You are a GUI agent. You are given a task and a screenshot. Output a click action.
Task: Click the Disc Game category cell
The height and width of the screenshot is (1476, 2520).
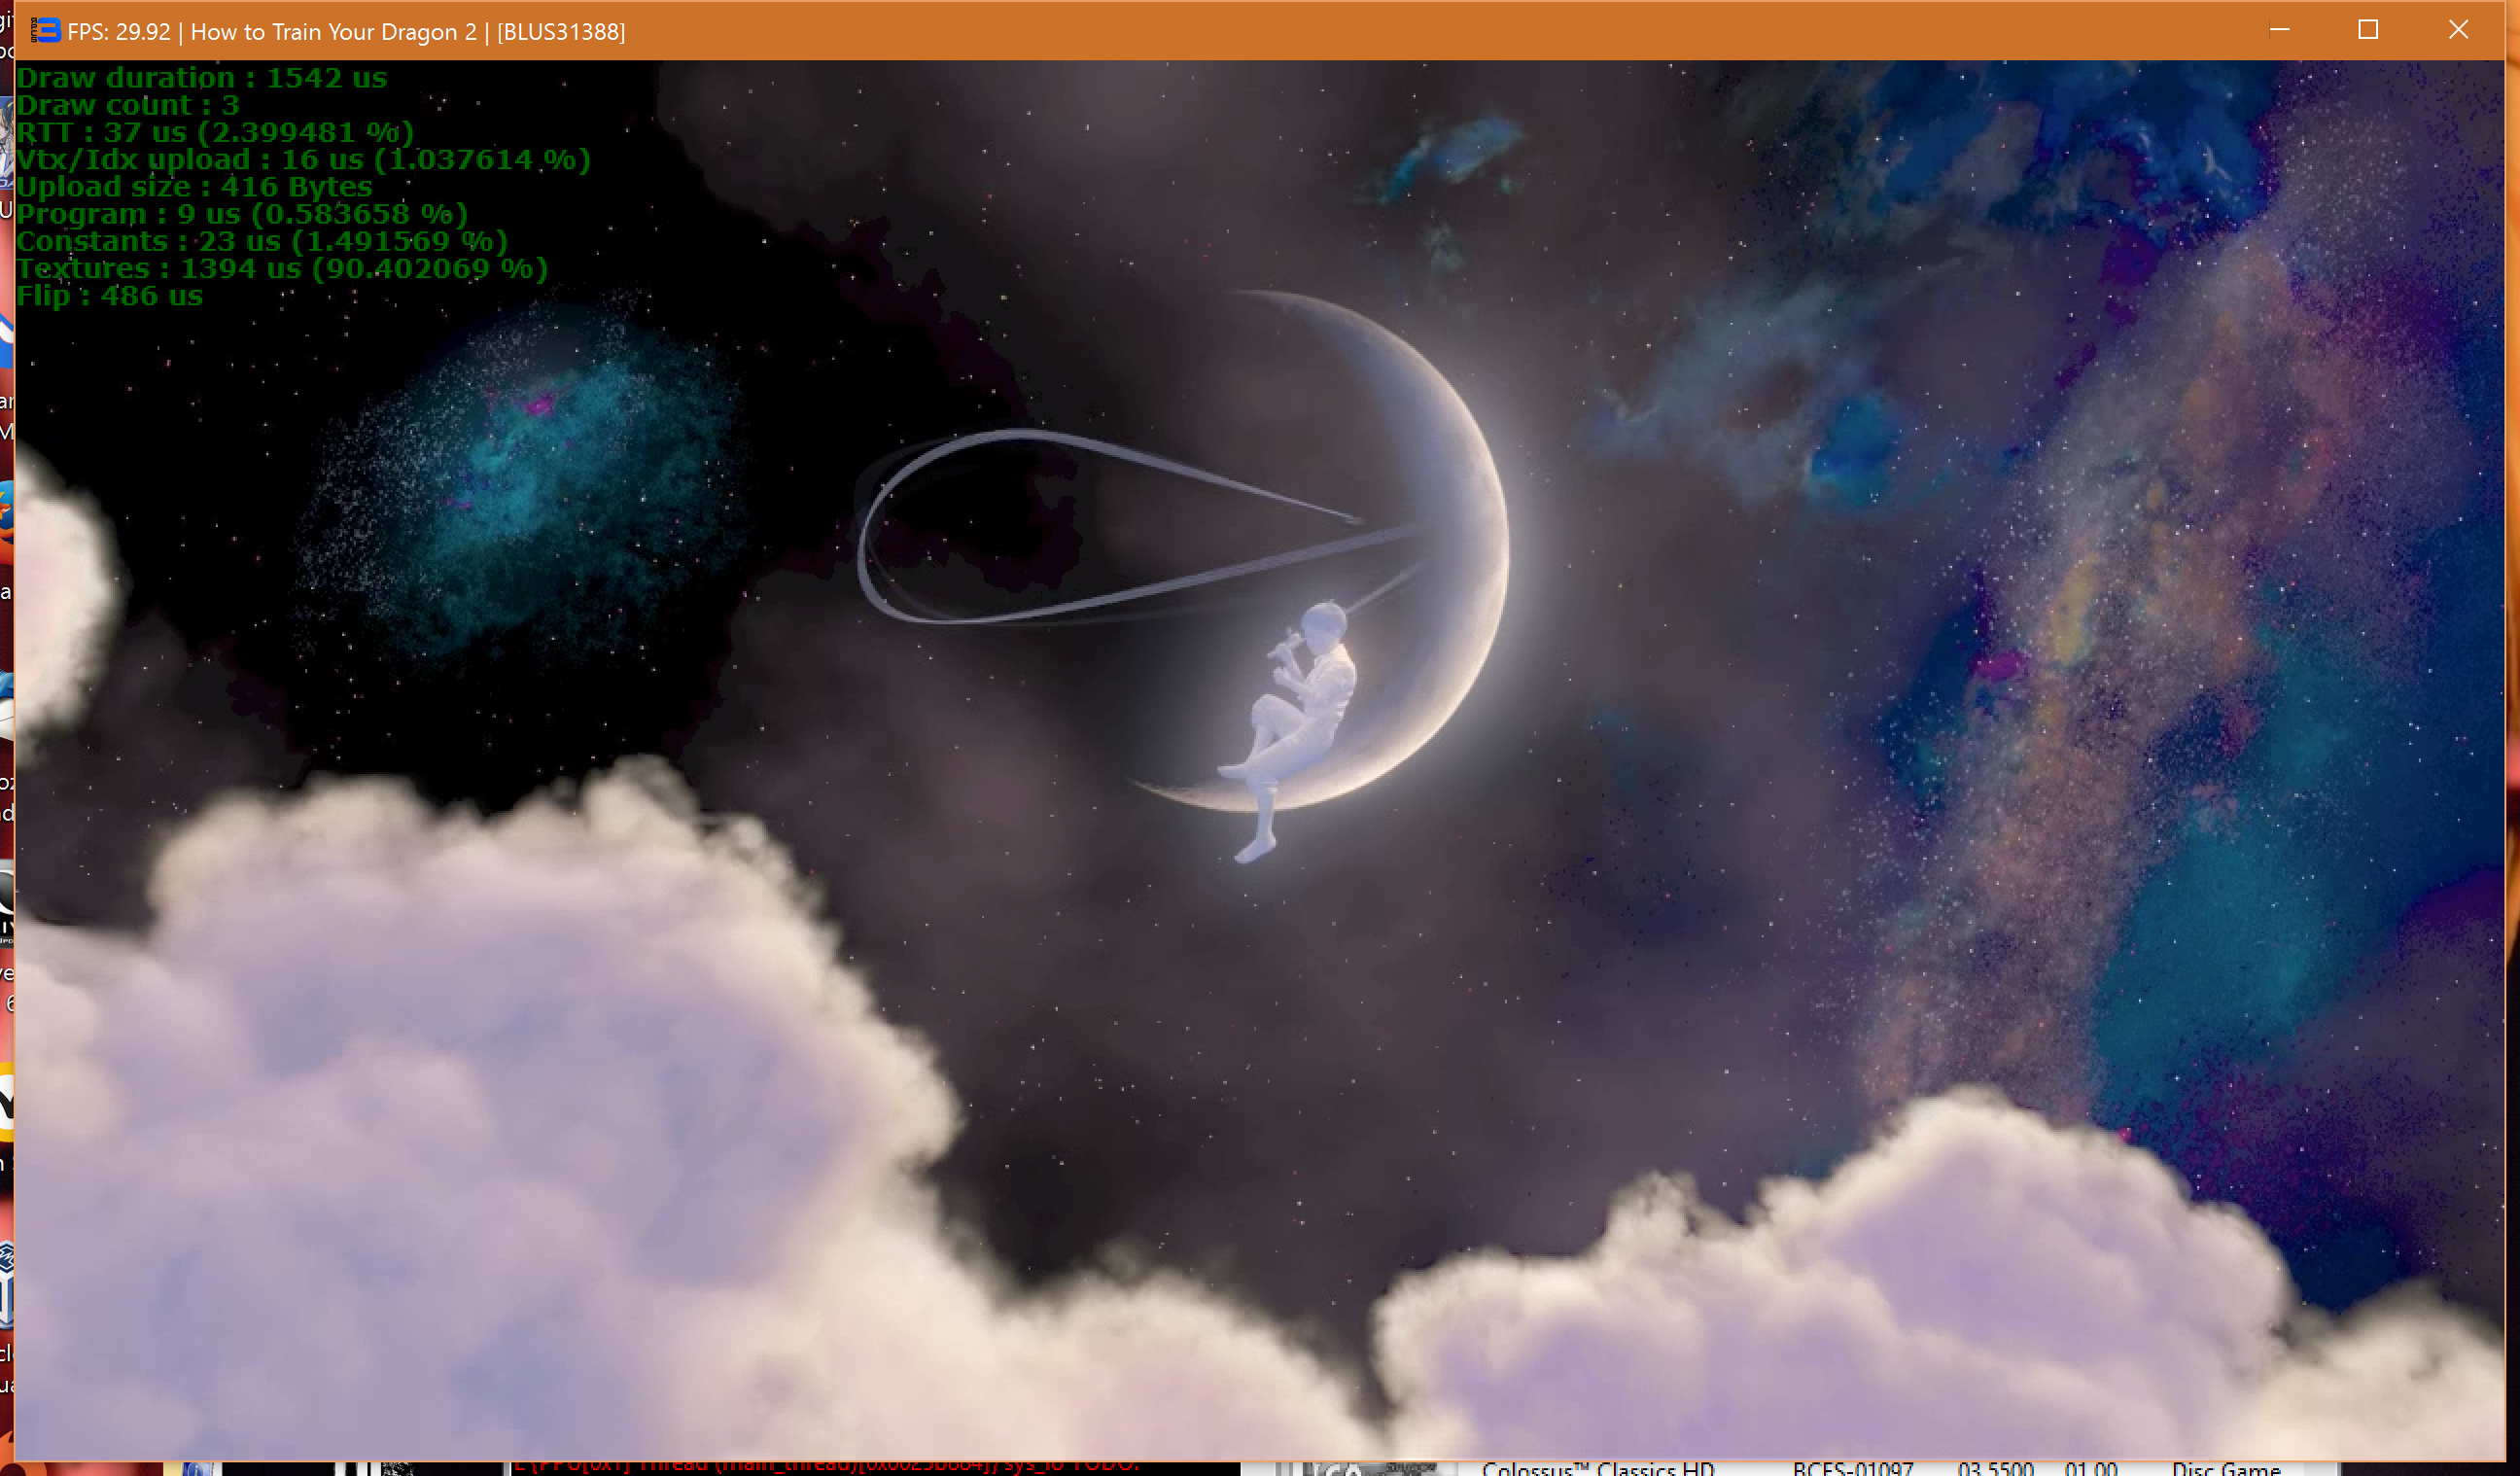pos(2225,1468)
